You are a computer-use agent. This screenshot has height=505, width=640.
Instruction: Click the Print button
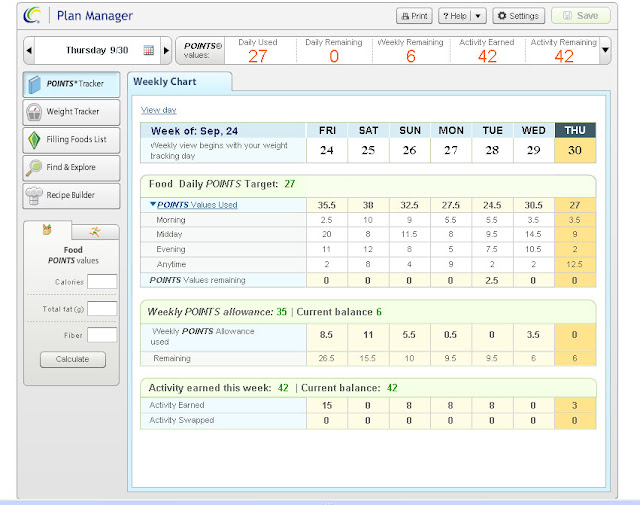pos(414,16)
